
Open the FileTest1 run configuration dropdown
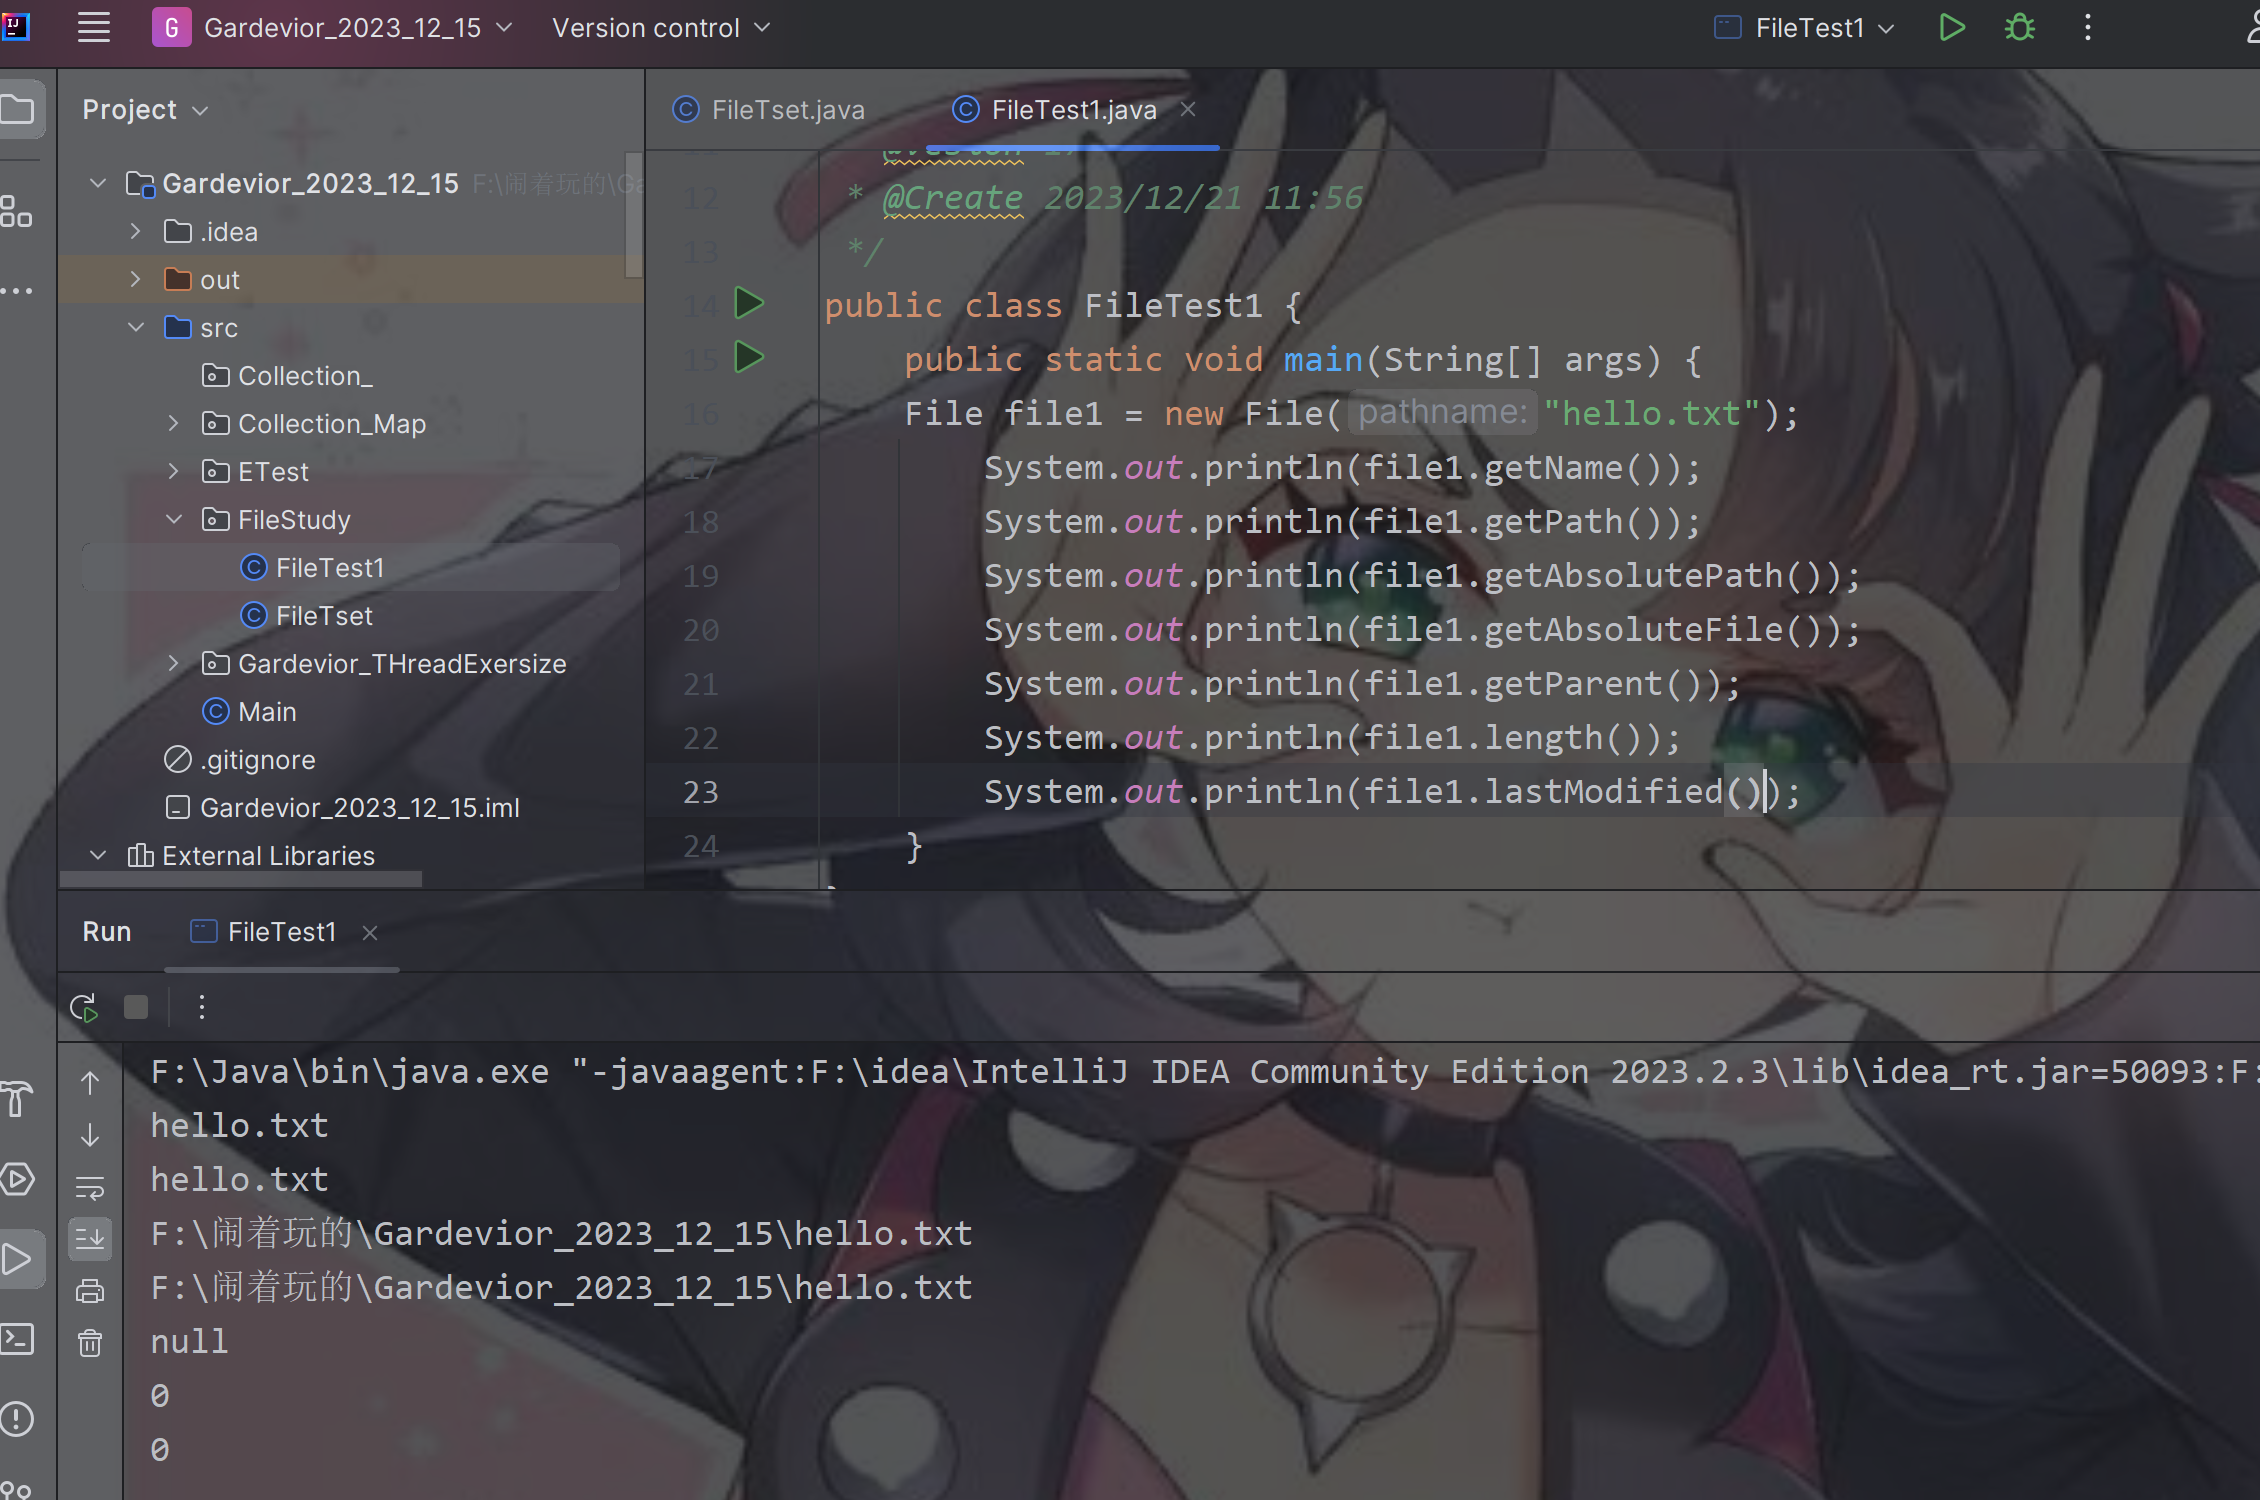click(1808, 28)
